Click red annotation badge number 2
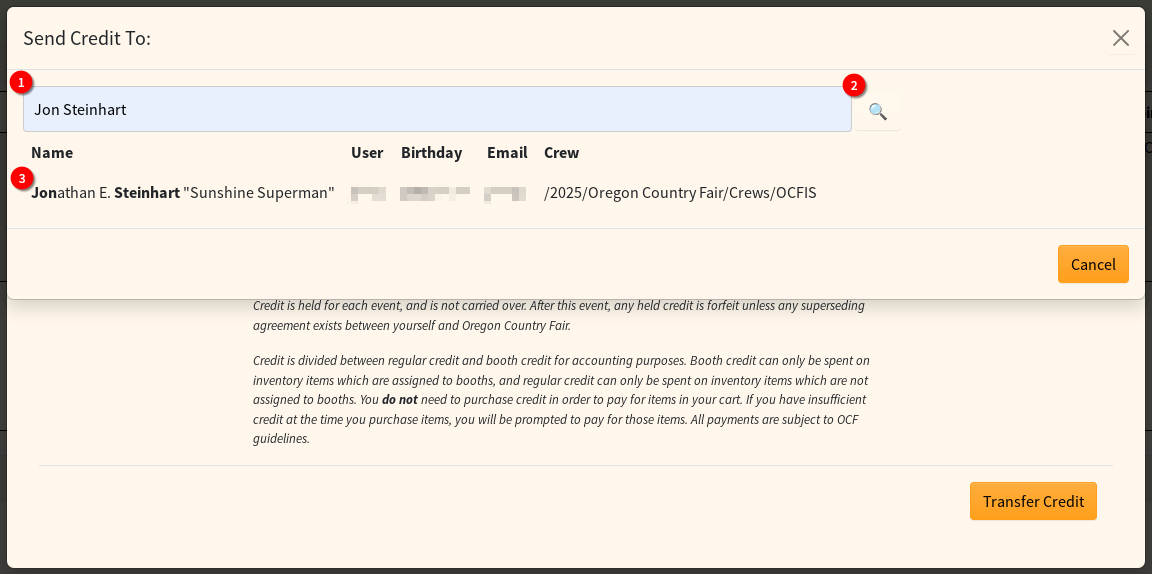This screenshot has width=1152, height=574. click(x=853, y=85)
